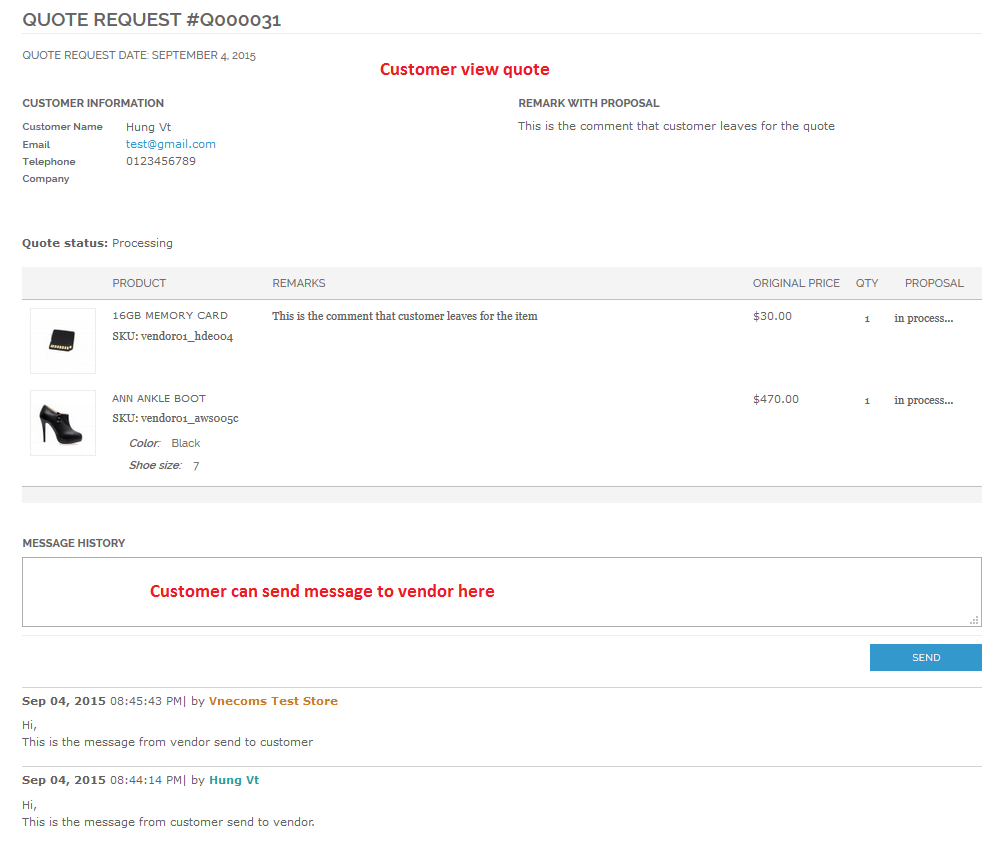The image size is (1002, 859).
Task: Click the PRODUCT column header
Action: (x=139, y=283)
